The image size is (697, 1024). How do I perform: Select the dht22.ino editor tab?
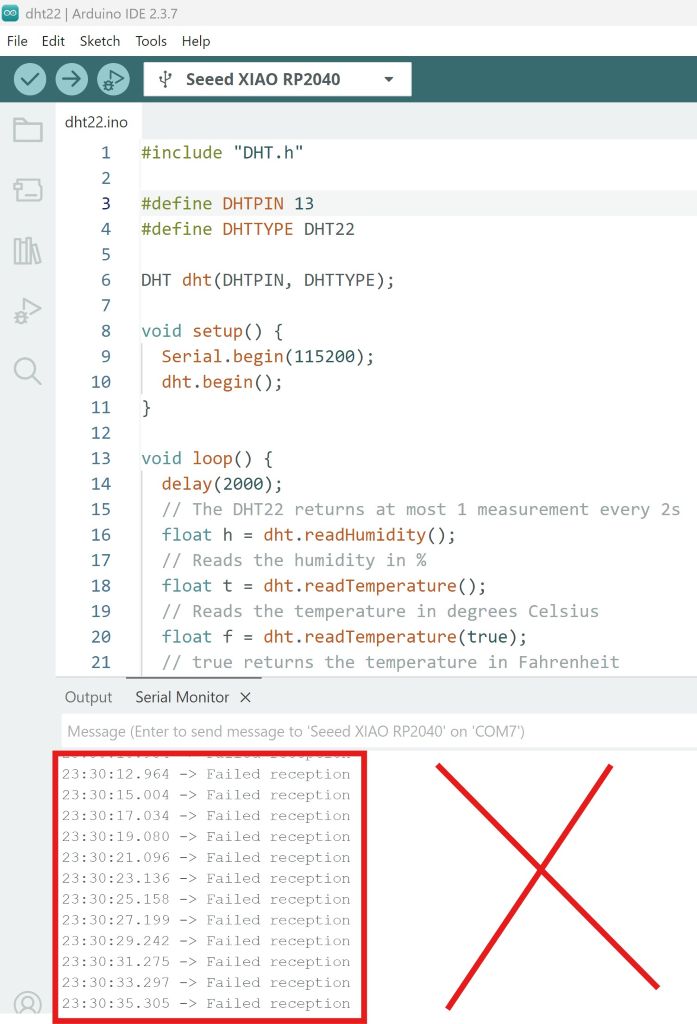click(x=97, y=122)
